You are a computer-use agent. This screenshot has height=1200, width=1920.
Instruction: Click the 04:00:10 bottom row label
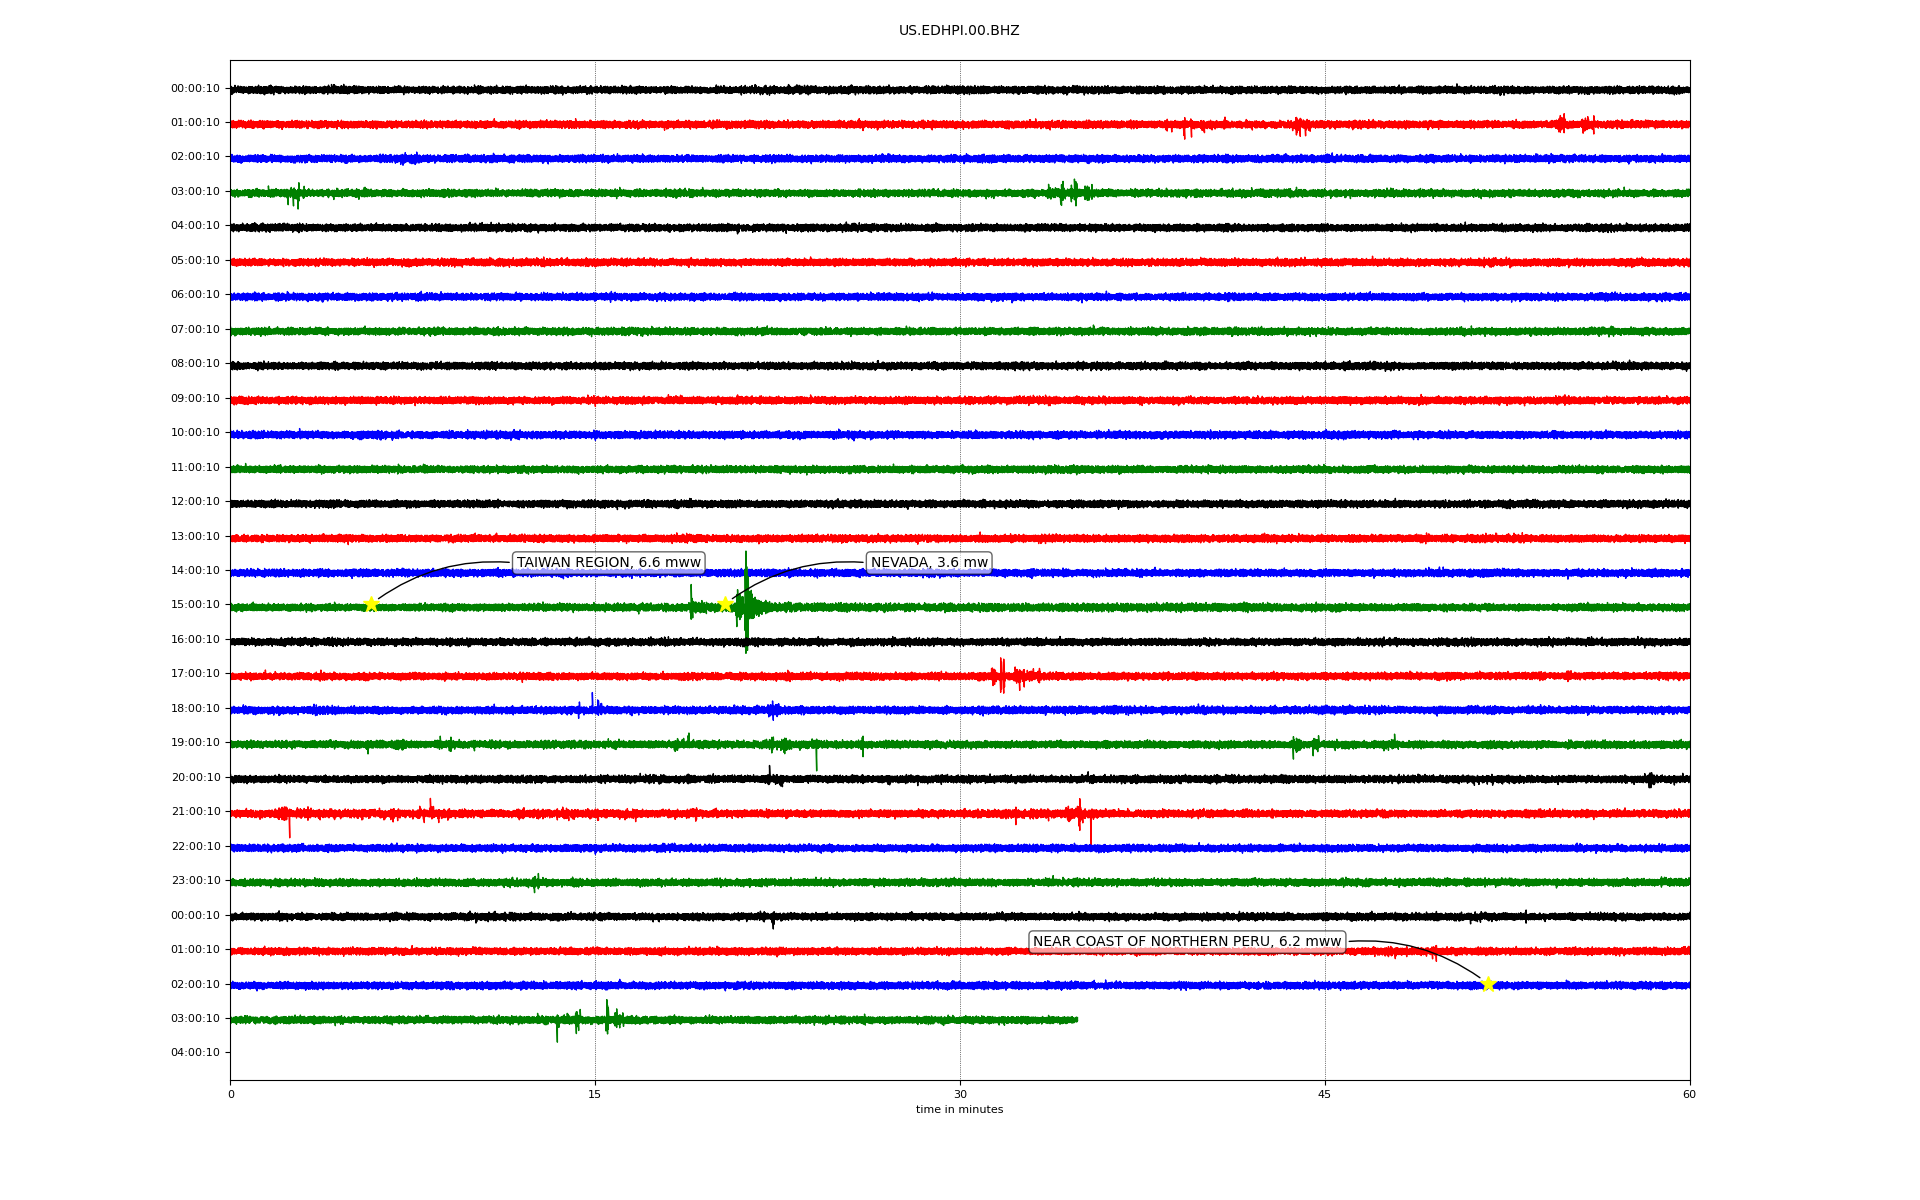click(195, 1053)
